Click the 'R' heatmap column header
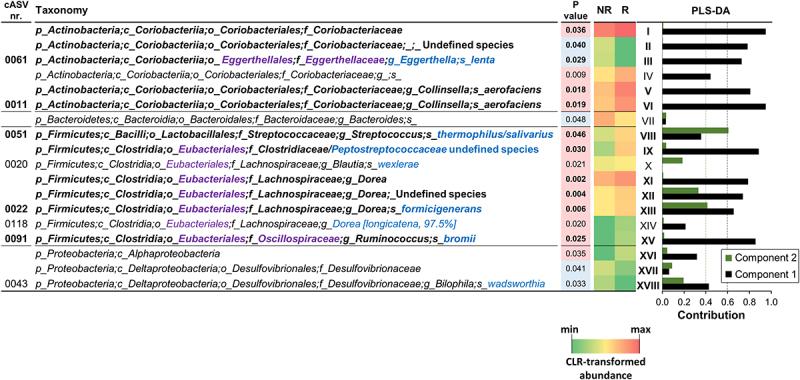800x380 pixels. coord(625,10)
